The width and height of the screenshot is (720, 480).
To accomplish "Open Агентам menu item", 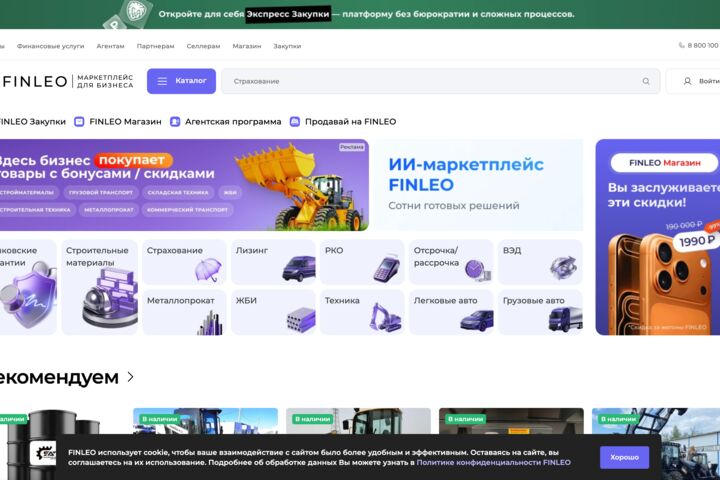I will [110, 46].
